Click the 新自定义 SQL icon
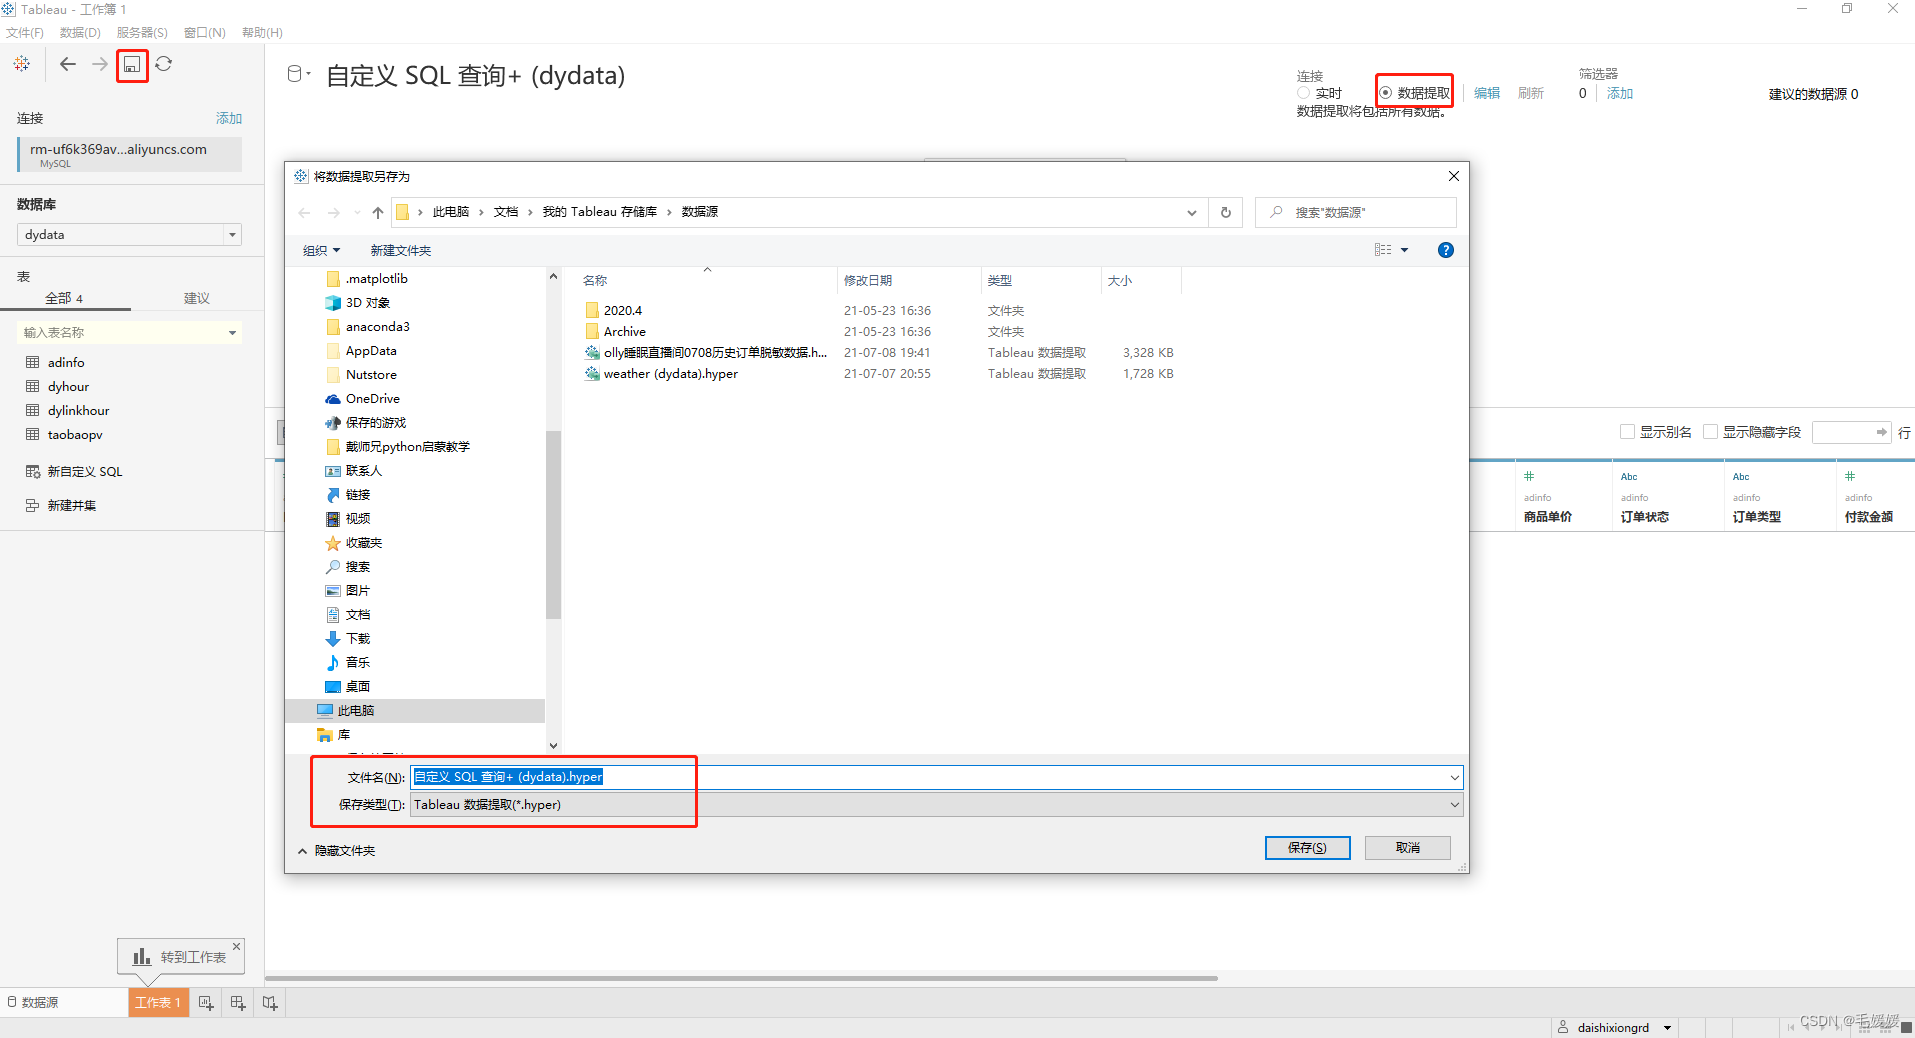1915x1038 pixels. [33, 471]
